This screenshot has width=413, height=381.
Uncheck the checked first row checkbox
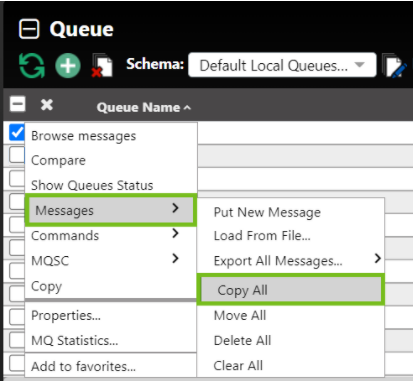[x=17, y=133]
